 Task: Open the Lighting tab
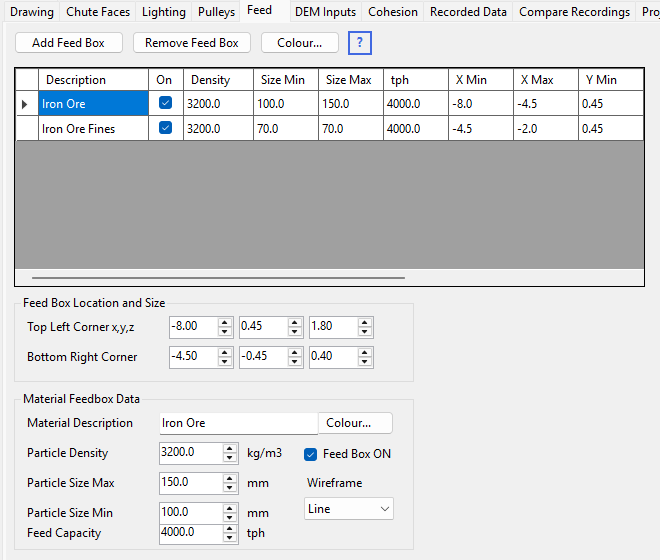pos(163,12)
